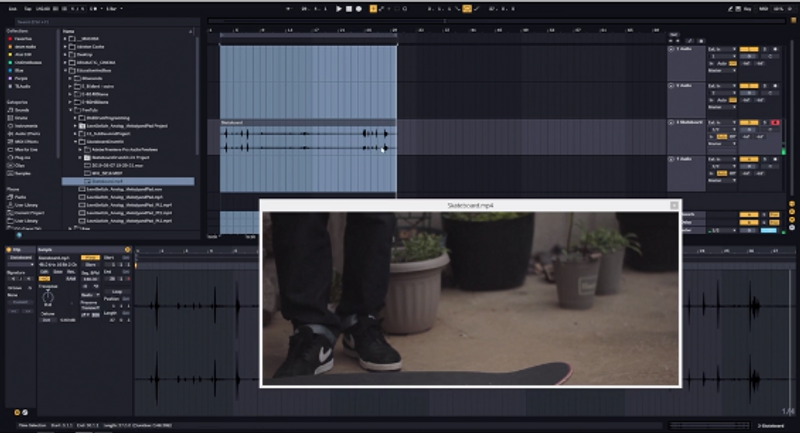Open the Plug-Ins category
Image resolution: width=800 pixels, height=433 pixels.
pos(19,158)
